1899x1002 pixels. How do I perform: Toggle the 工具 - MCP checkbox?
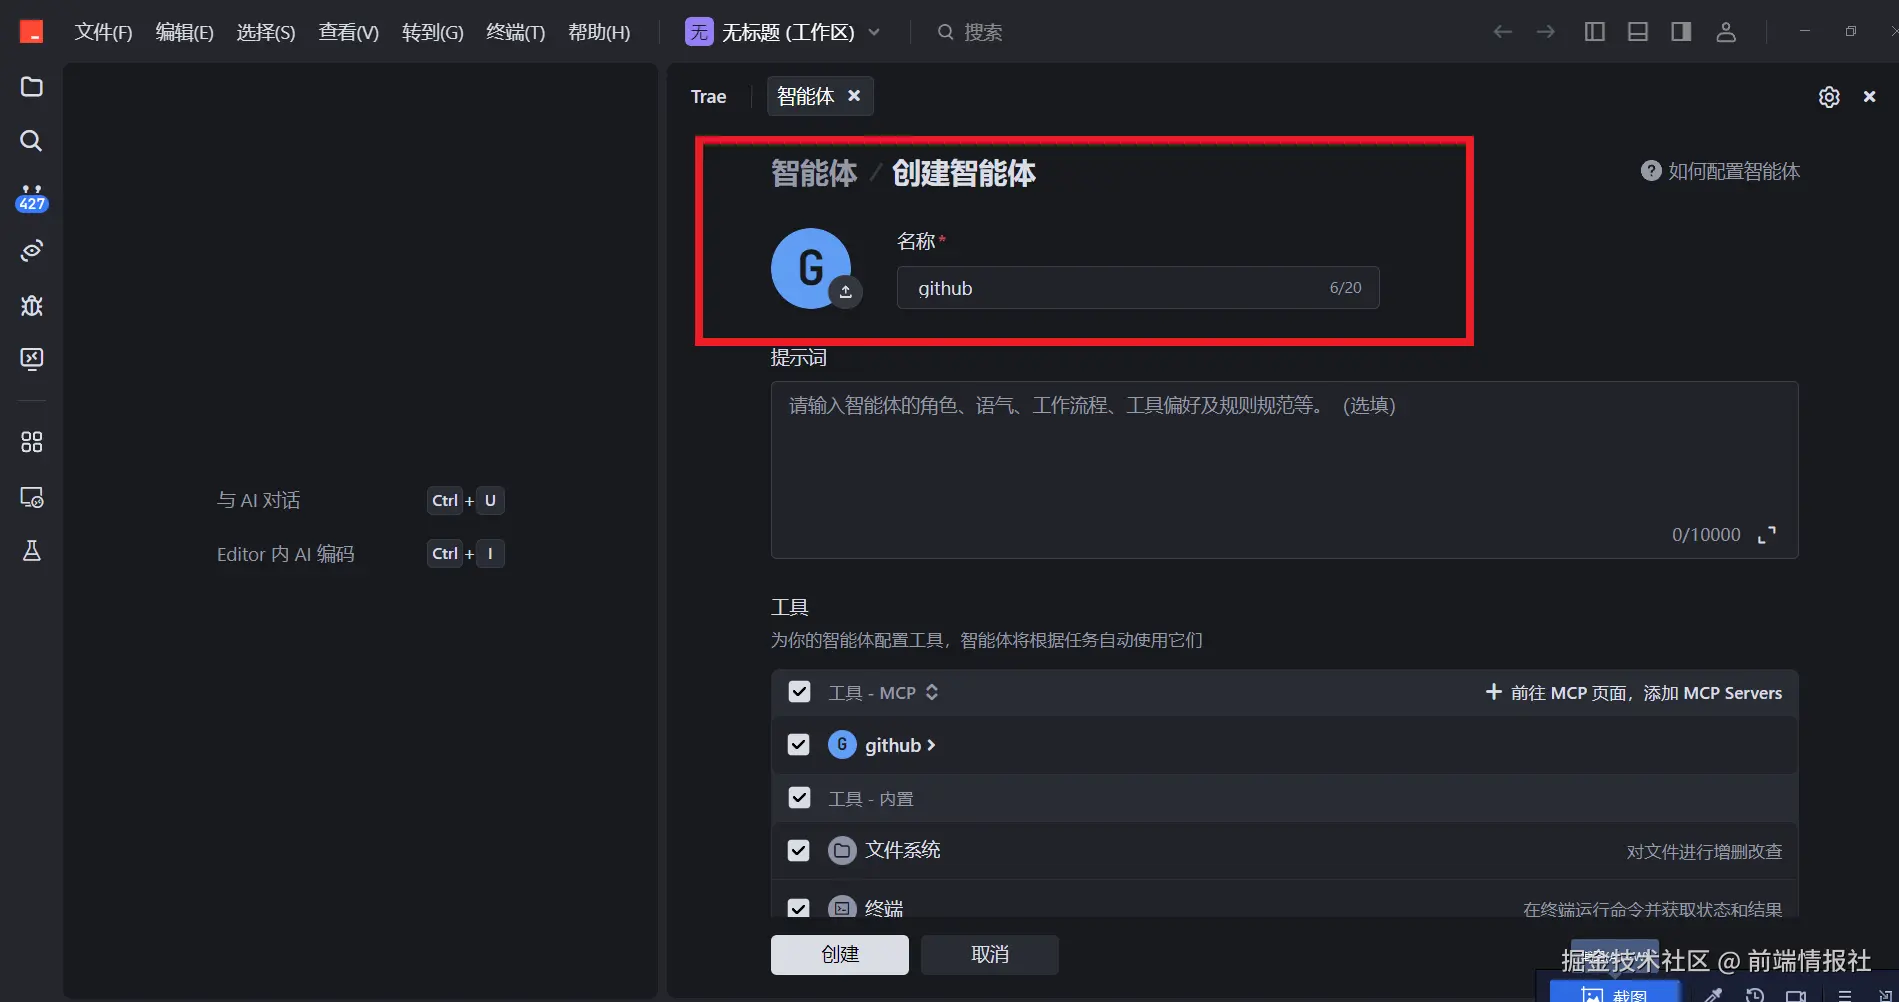coord(799,692)
